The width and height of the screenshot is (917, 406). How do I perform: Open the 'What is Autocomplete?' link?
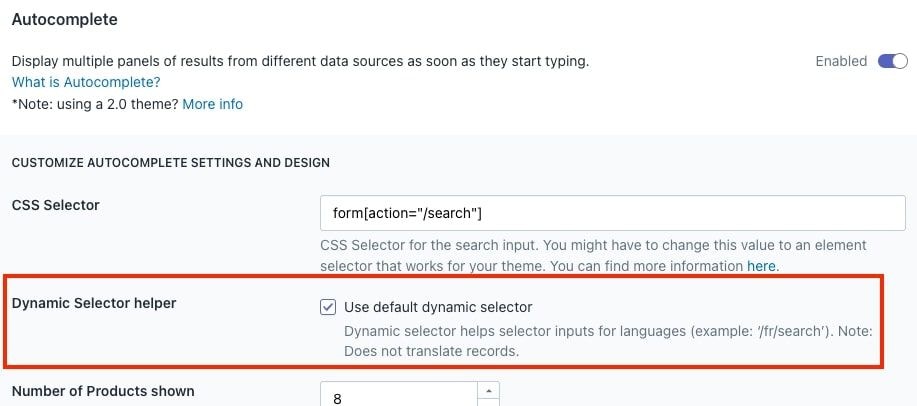86,82
